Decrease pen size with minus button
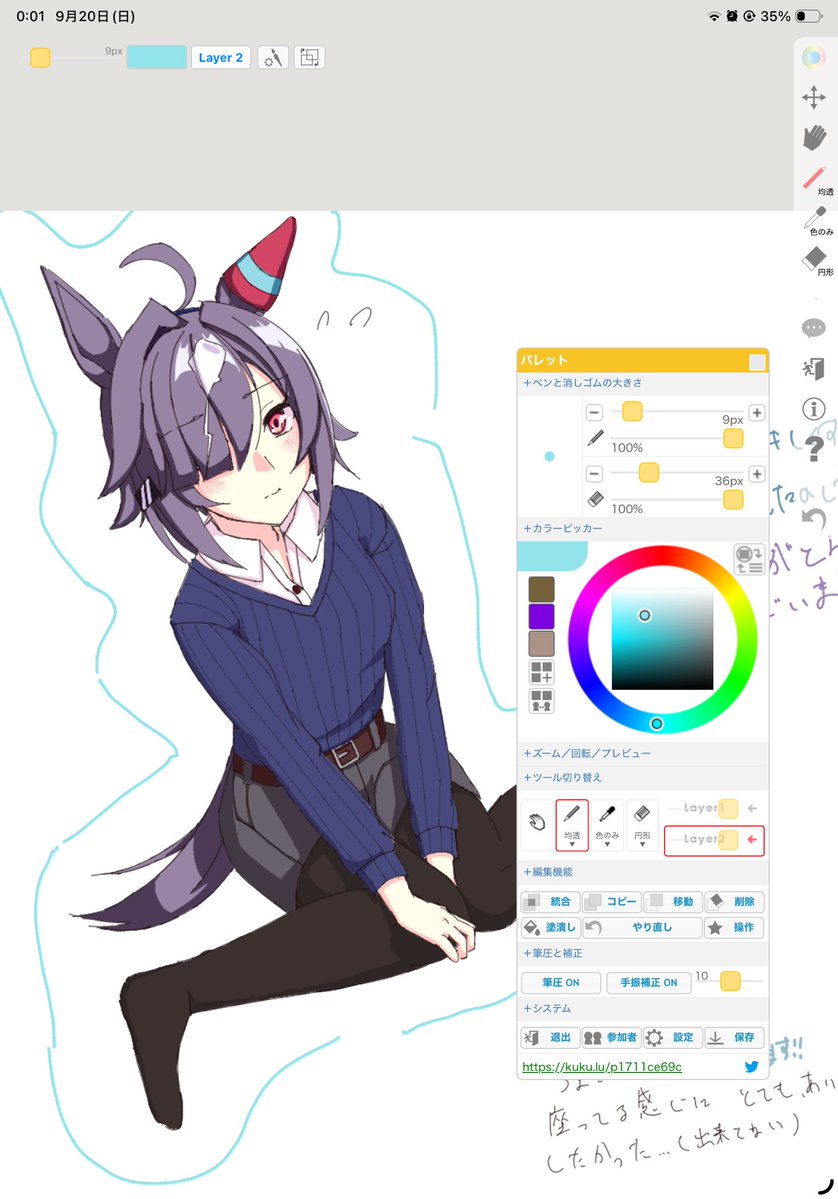The width and height of the screenshot is (838, 1199). [x=594, y=413]
